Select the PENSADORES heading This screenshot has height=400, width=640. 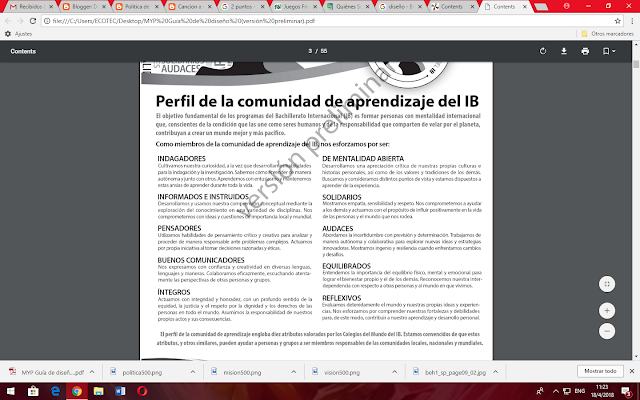[179, 228]
